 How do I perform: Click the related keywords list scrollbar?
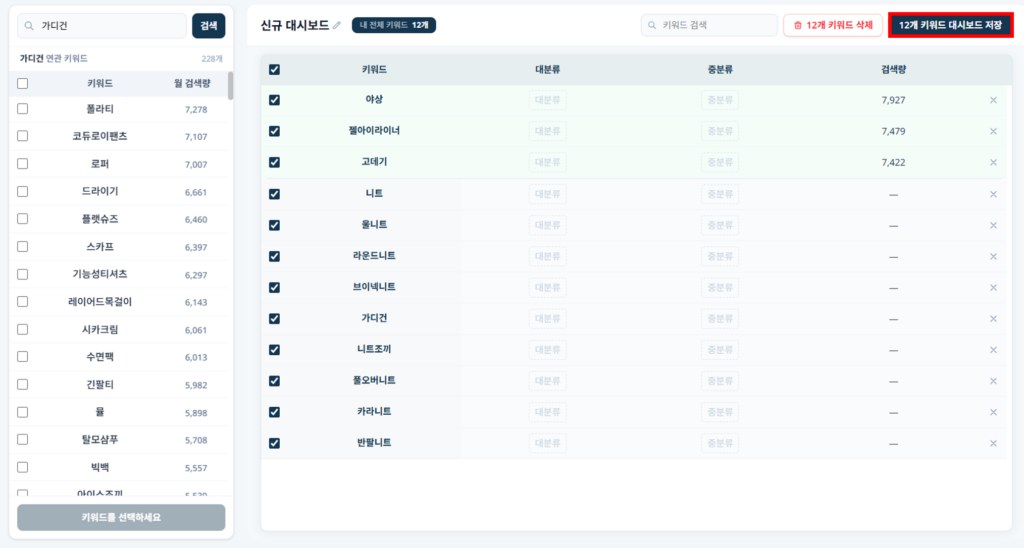coord(231,87)
